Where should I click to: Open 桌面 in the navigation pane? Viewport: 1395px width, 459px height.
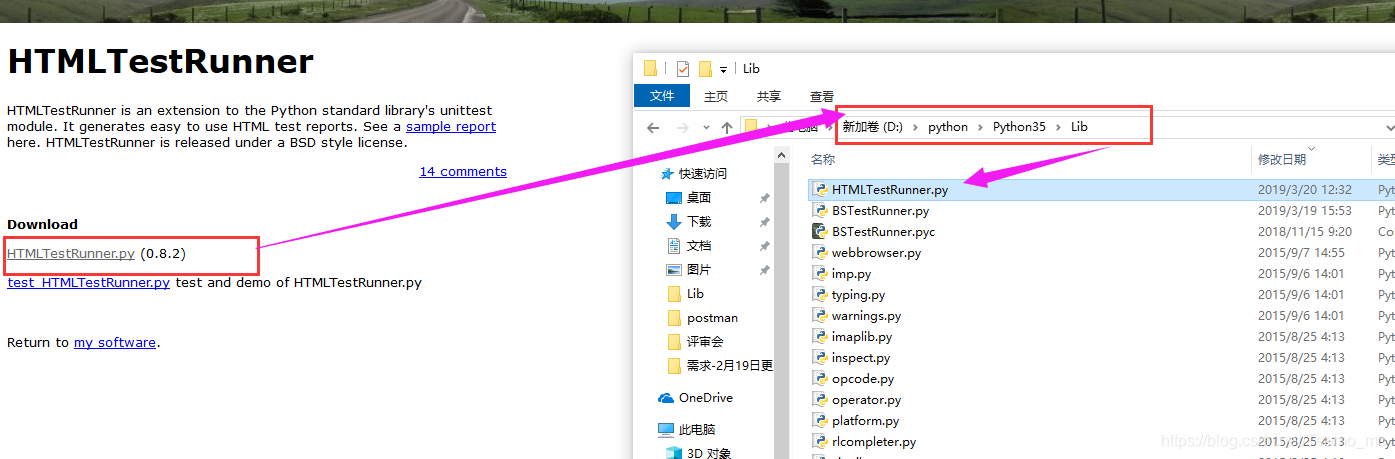699,198
